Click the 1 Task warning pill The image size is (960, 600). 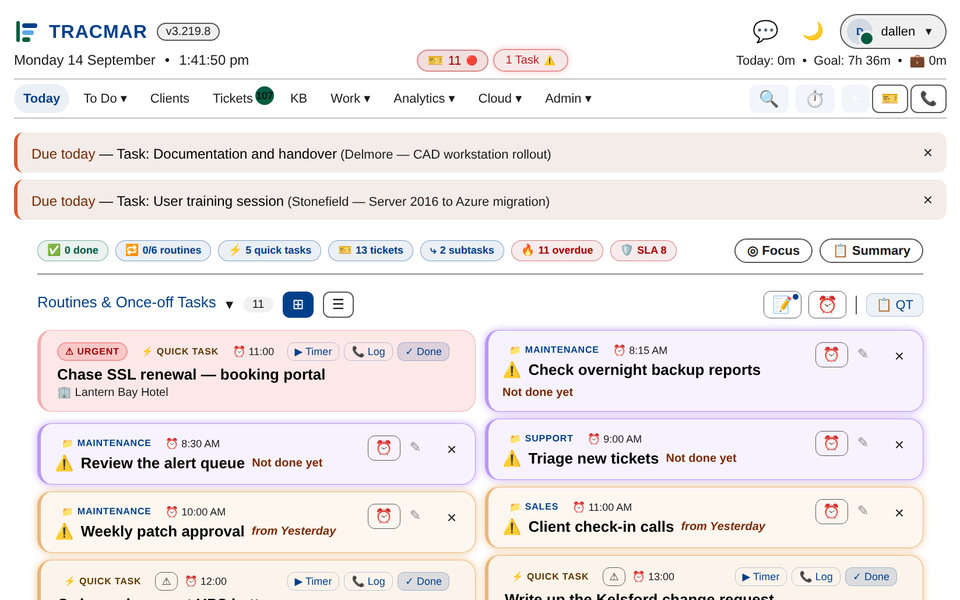(530, 60)
